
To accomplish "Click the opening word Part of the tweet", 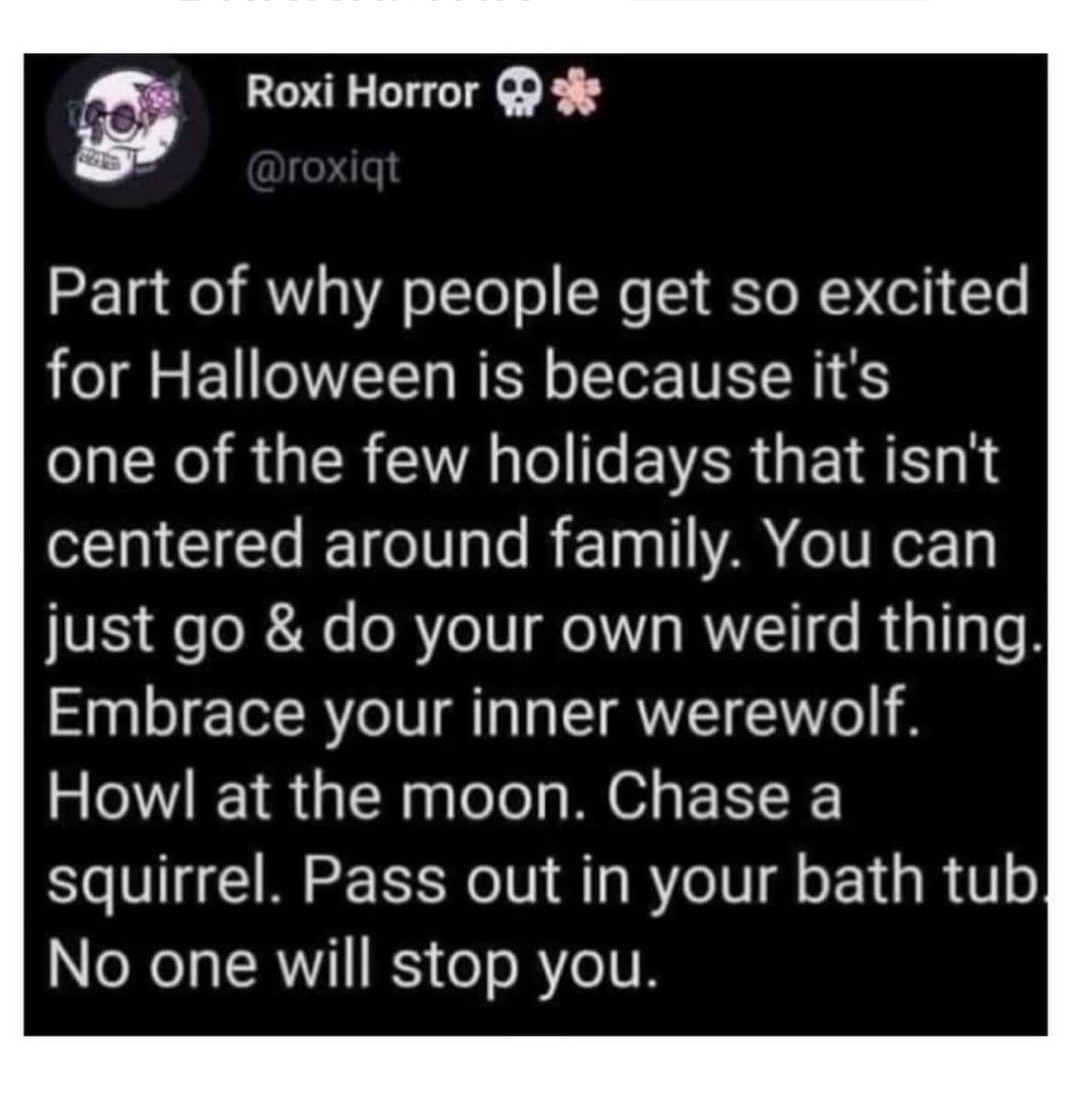I will 109,291.
